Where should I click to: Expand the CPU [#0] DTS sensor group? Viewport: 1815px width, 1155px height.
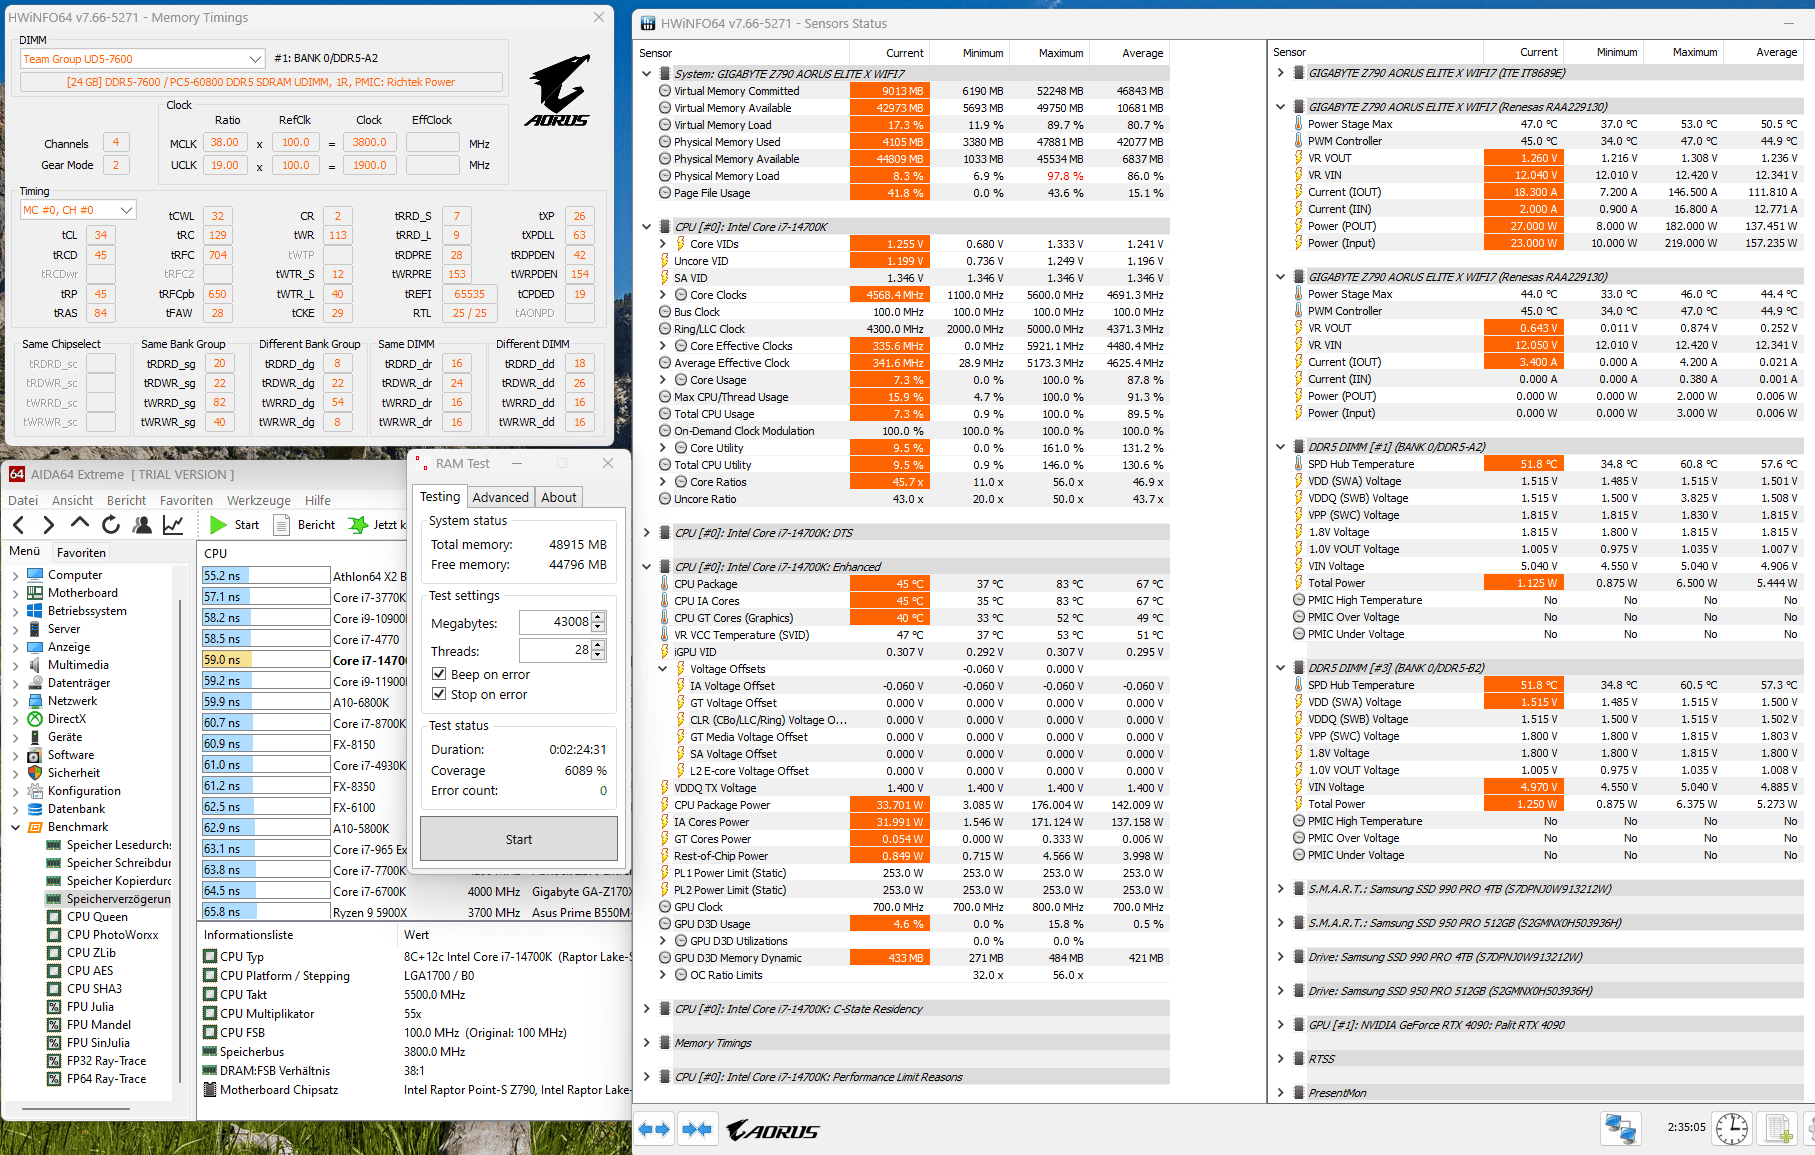tap(646, 533)
